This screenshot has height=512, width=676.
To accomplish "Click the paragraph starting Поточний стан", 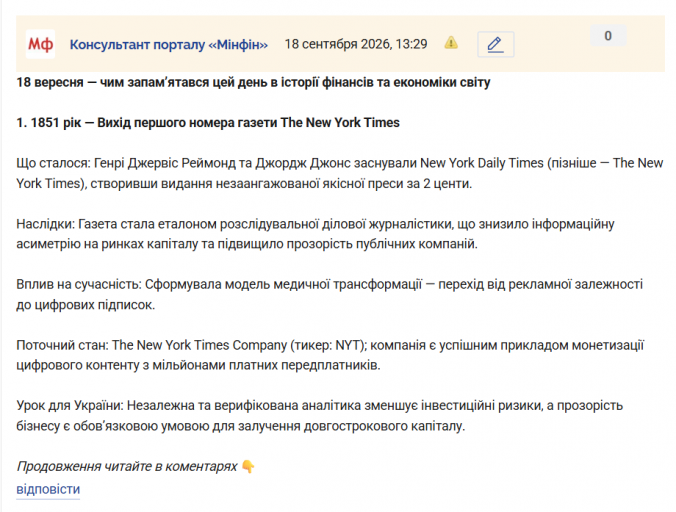I will (x=330, y=355).
